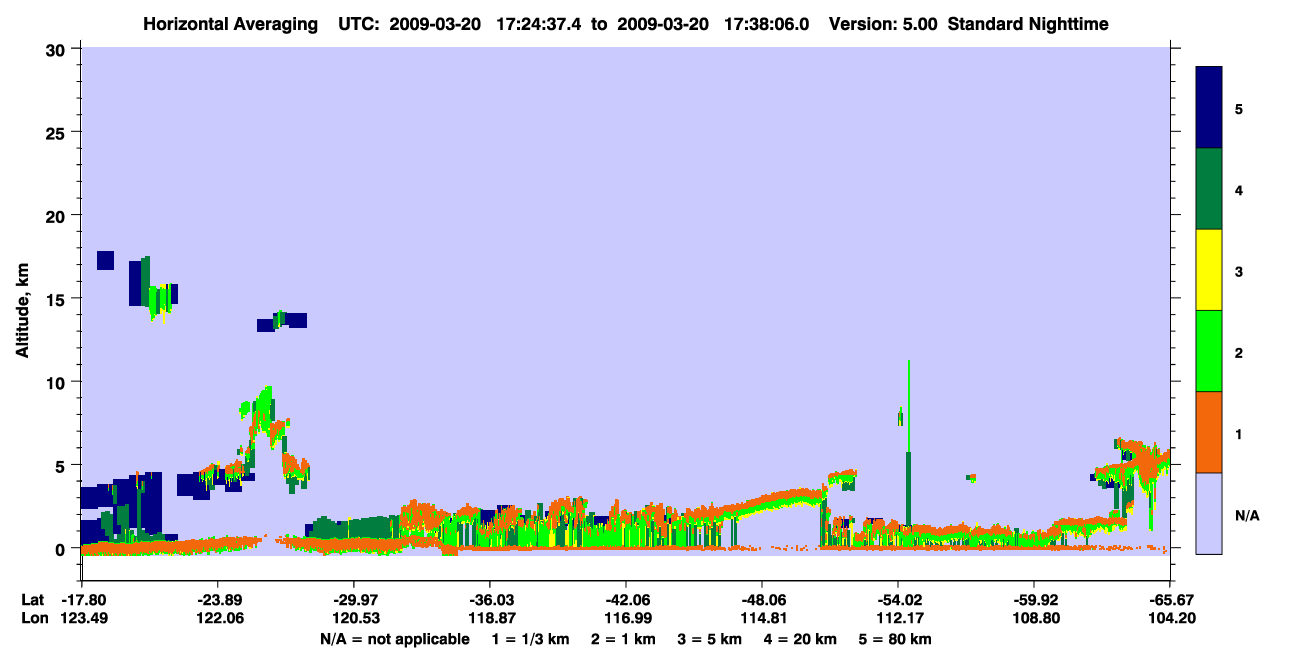The width and height of the screenshot is (1300, 667).
Task: Click the altitude tick label 25
Action: (x=57, y=133)
